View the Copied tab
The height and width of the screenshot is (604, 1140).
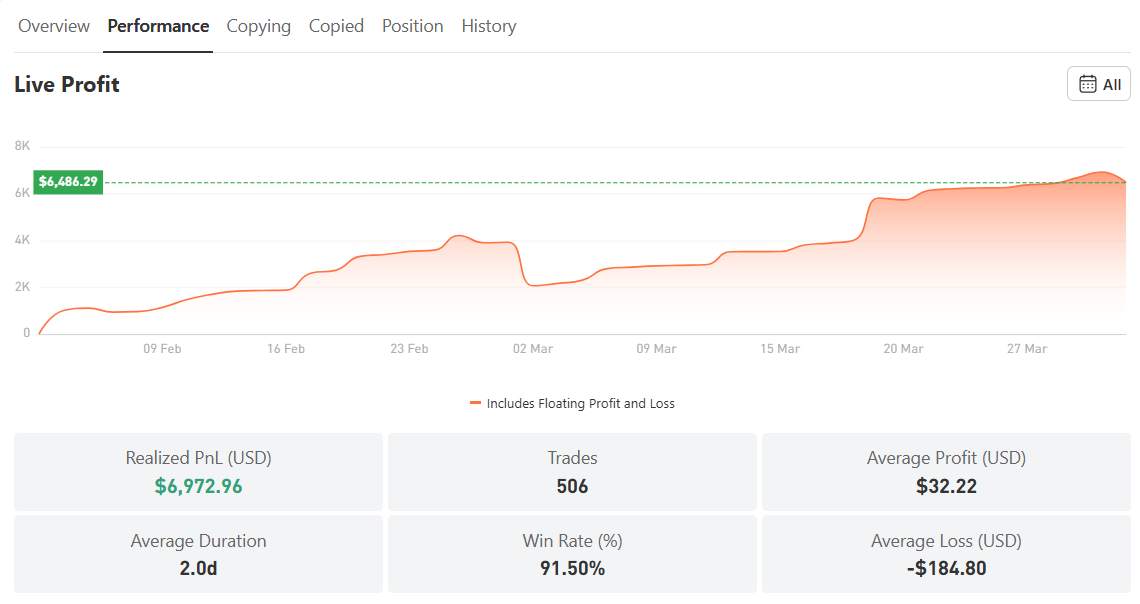(336, 26)
